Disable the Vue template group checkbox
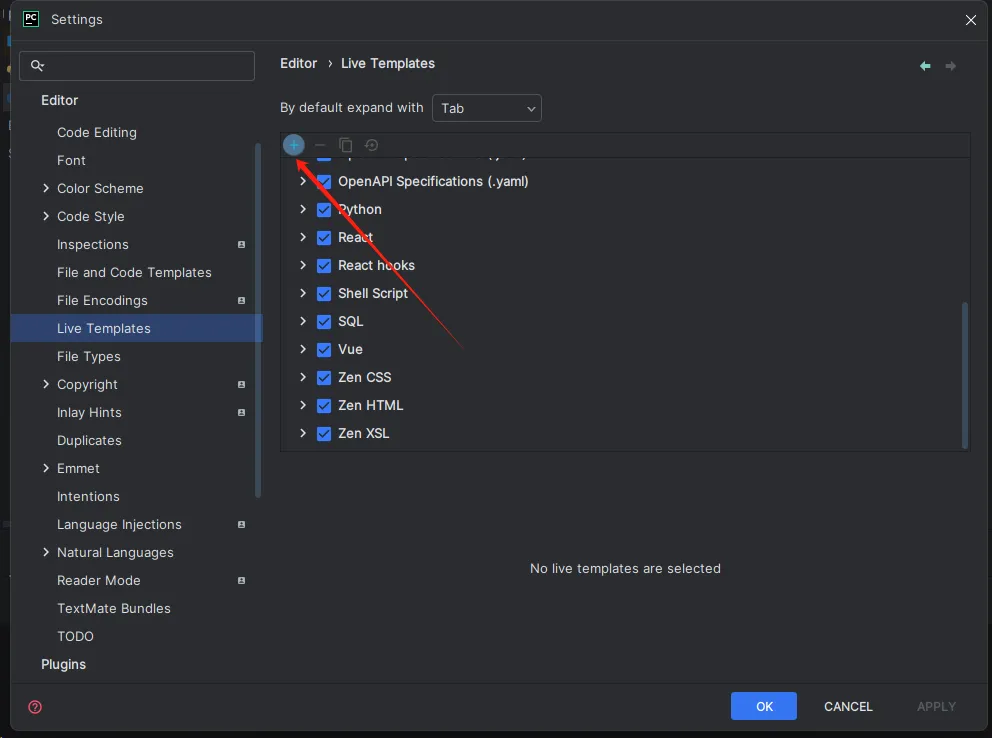This screenshot has width=992, height=738. (324, 350)
